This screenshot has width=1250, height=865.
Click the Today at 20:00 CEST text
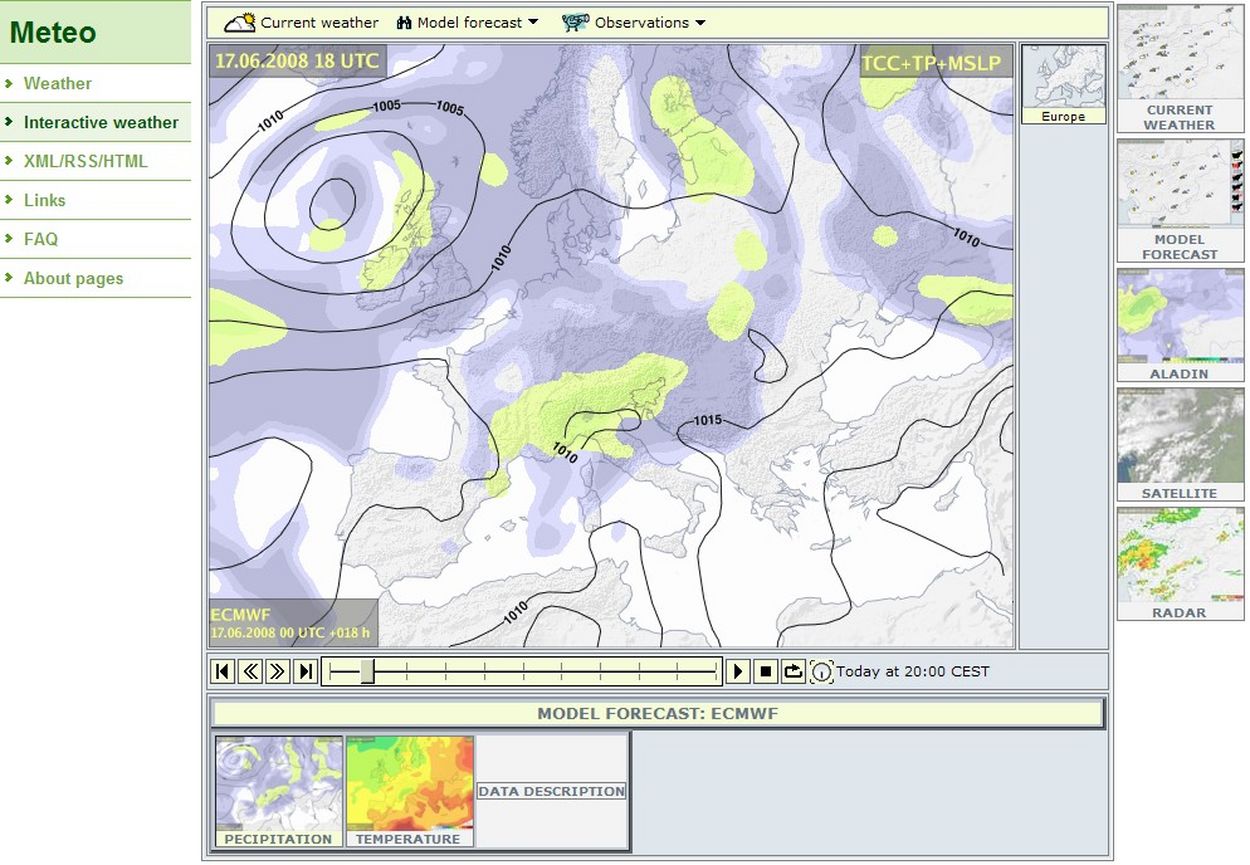coord(912,672)
